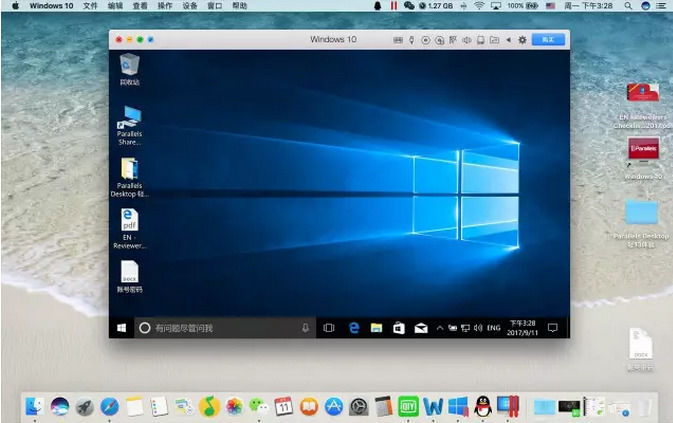
Task: Open Parallels Desktop icon in the Dock
Action: tap(508, 406)
